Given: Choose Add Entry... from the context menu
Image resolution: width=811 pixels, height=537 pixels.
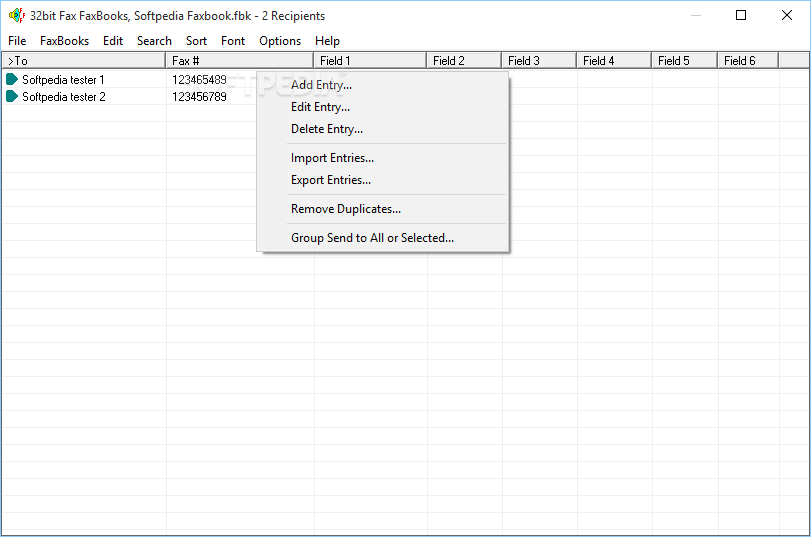Looking at the screenshot, I should [x=383, y=85].
